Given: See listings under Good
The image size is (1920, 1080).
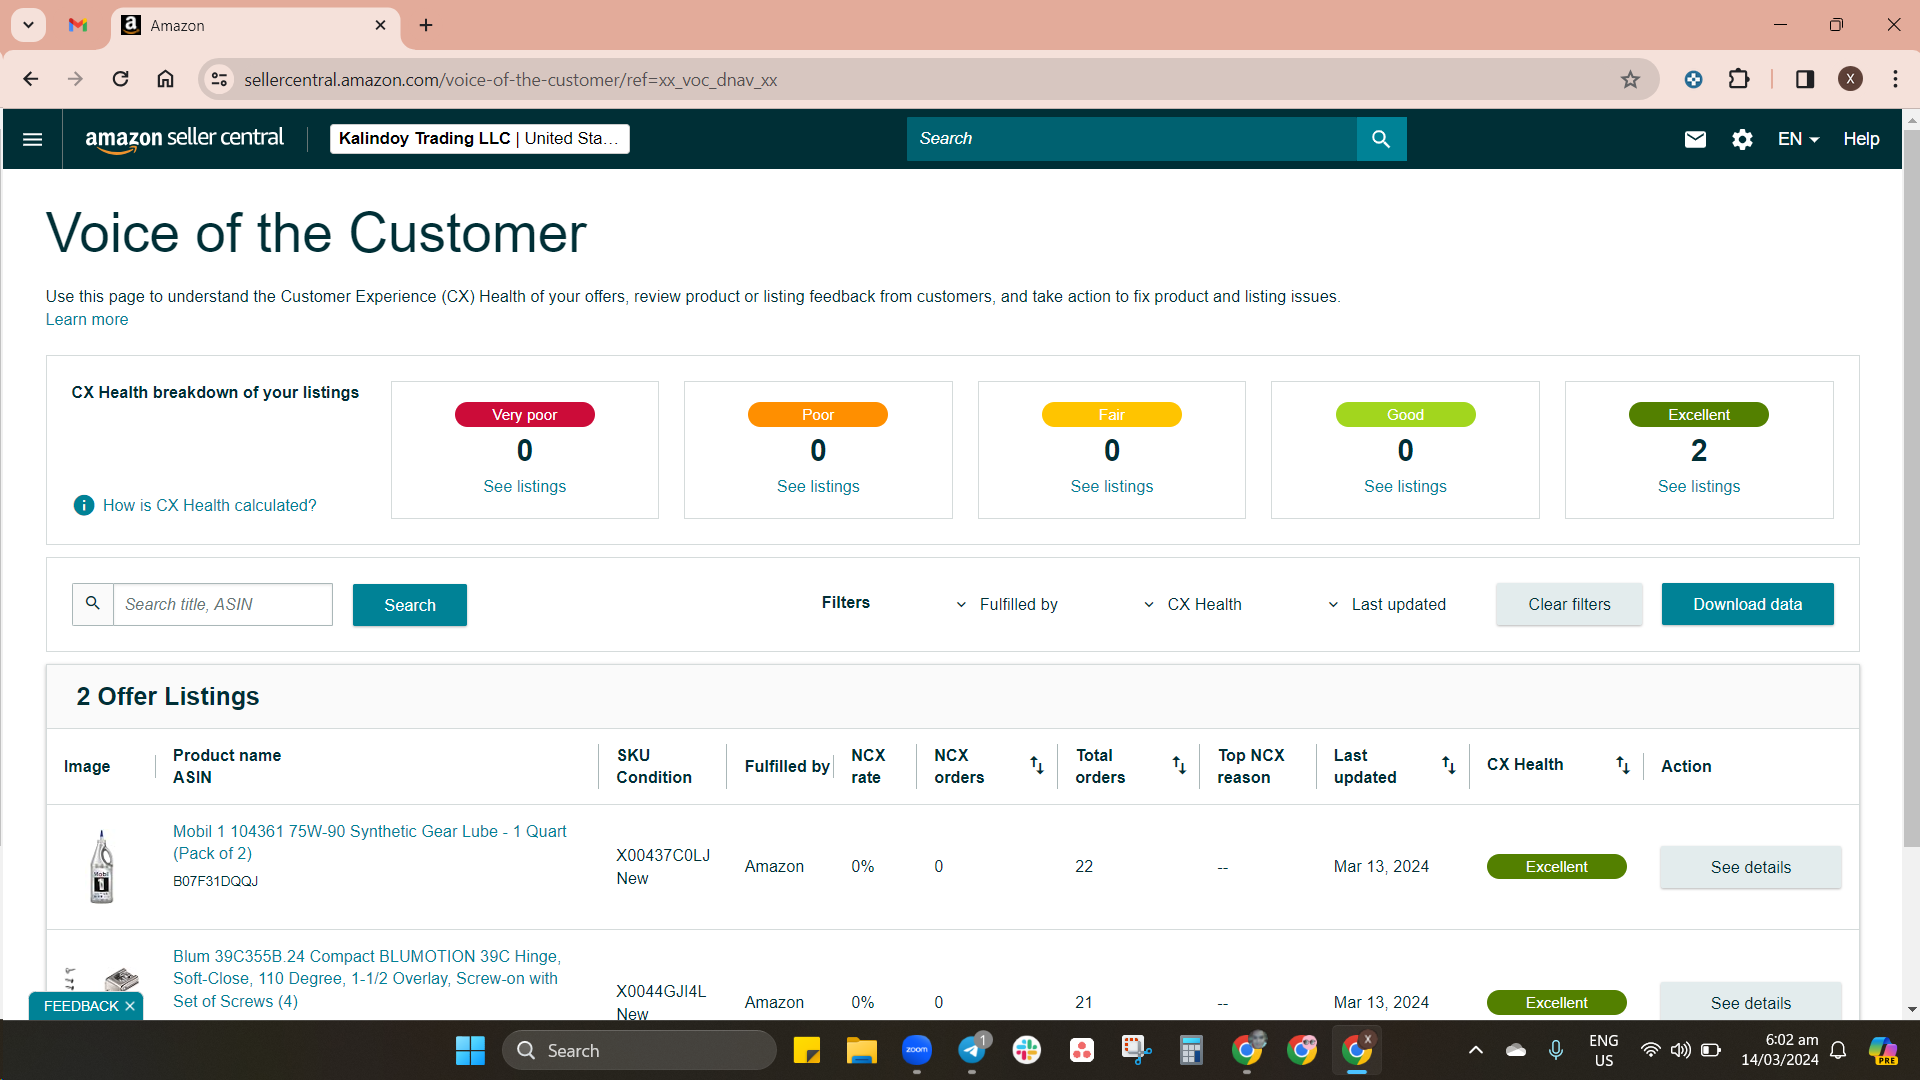Looking at the screenshot, I should (x=1405, y=486).
